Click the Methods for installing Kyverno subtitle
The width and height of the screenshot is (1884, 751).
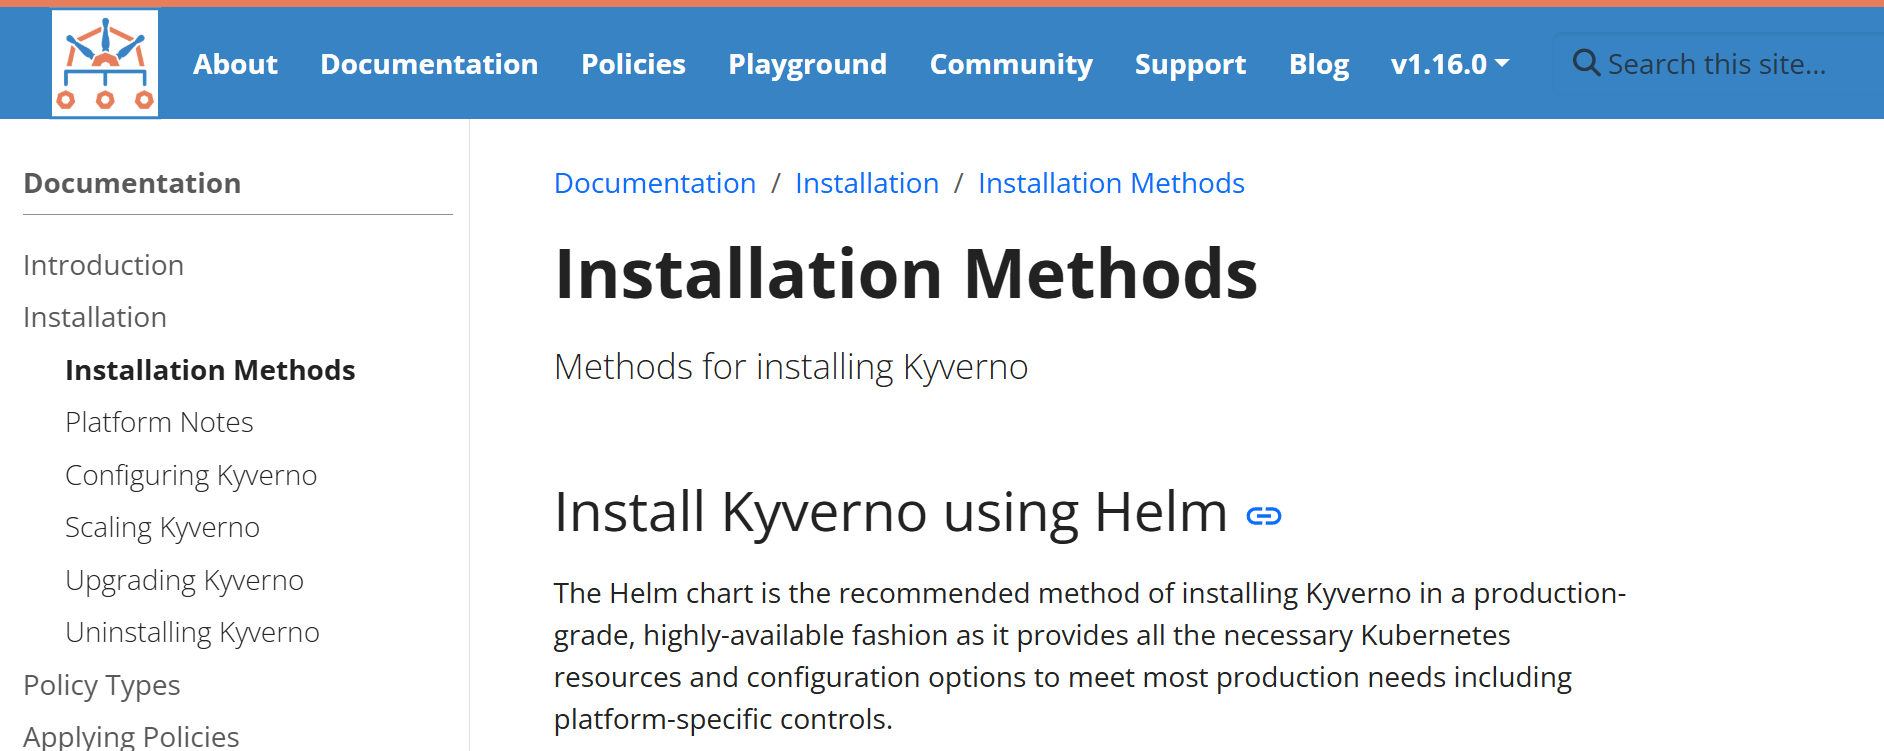click(x=791, y=367)
